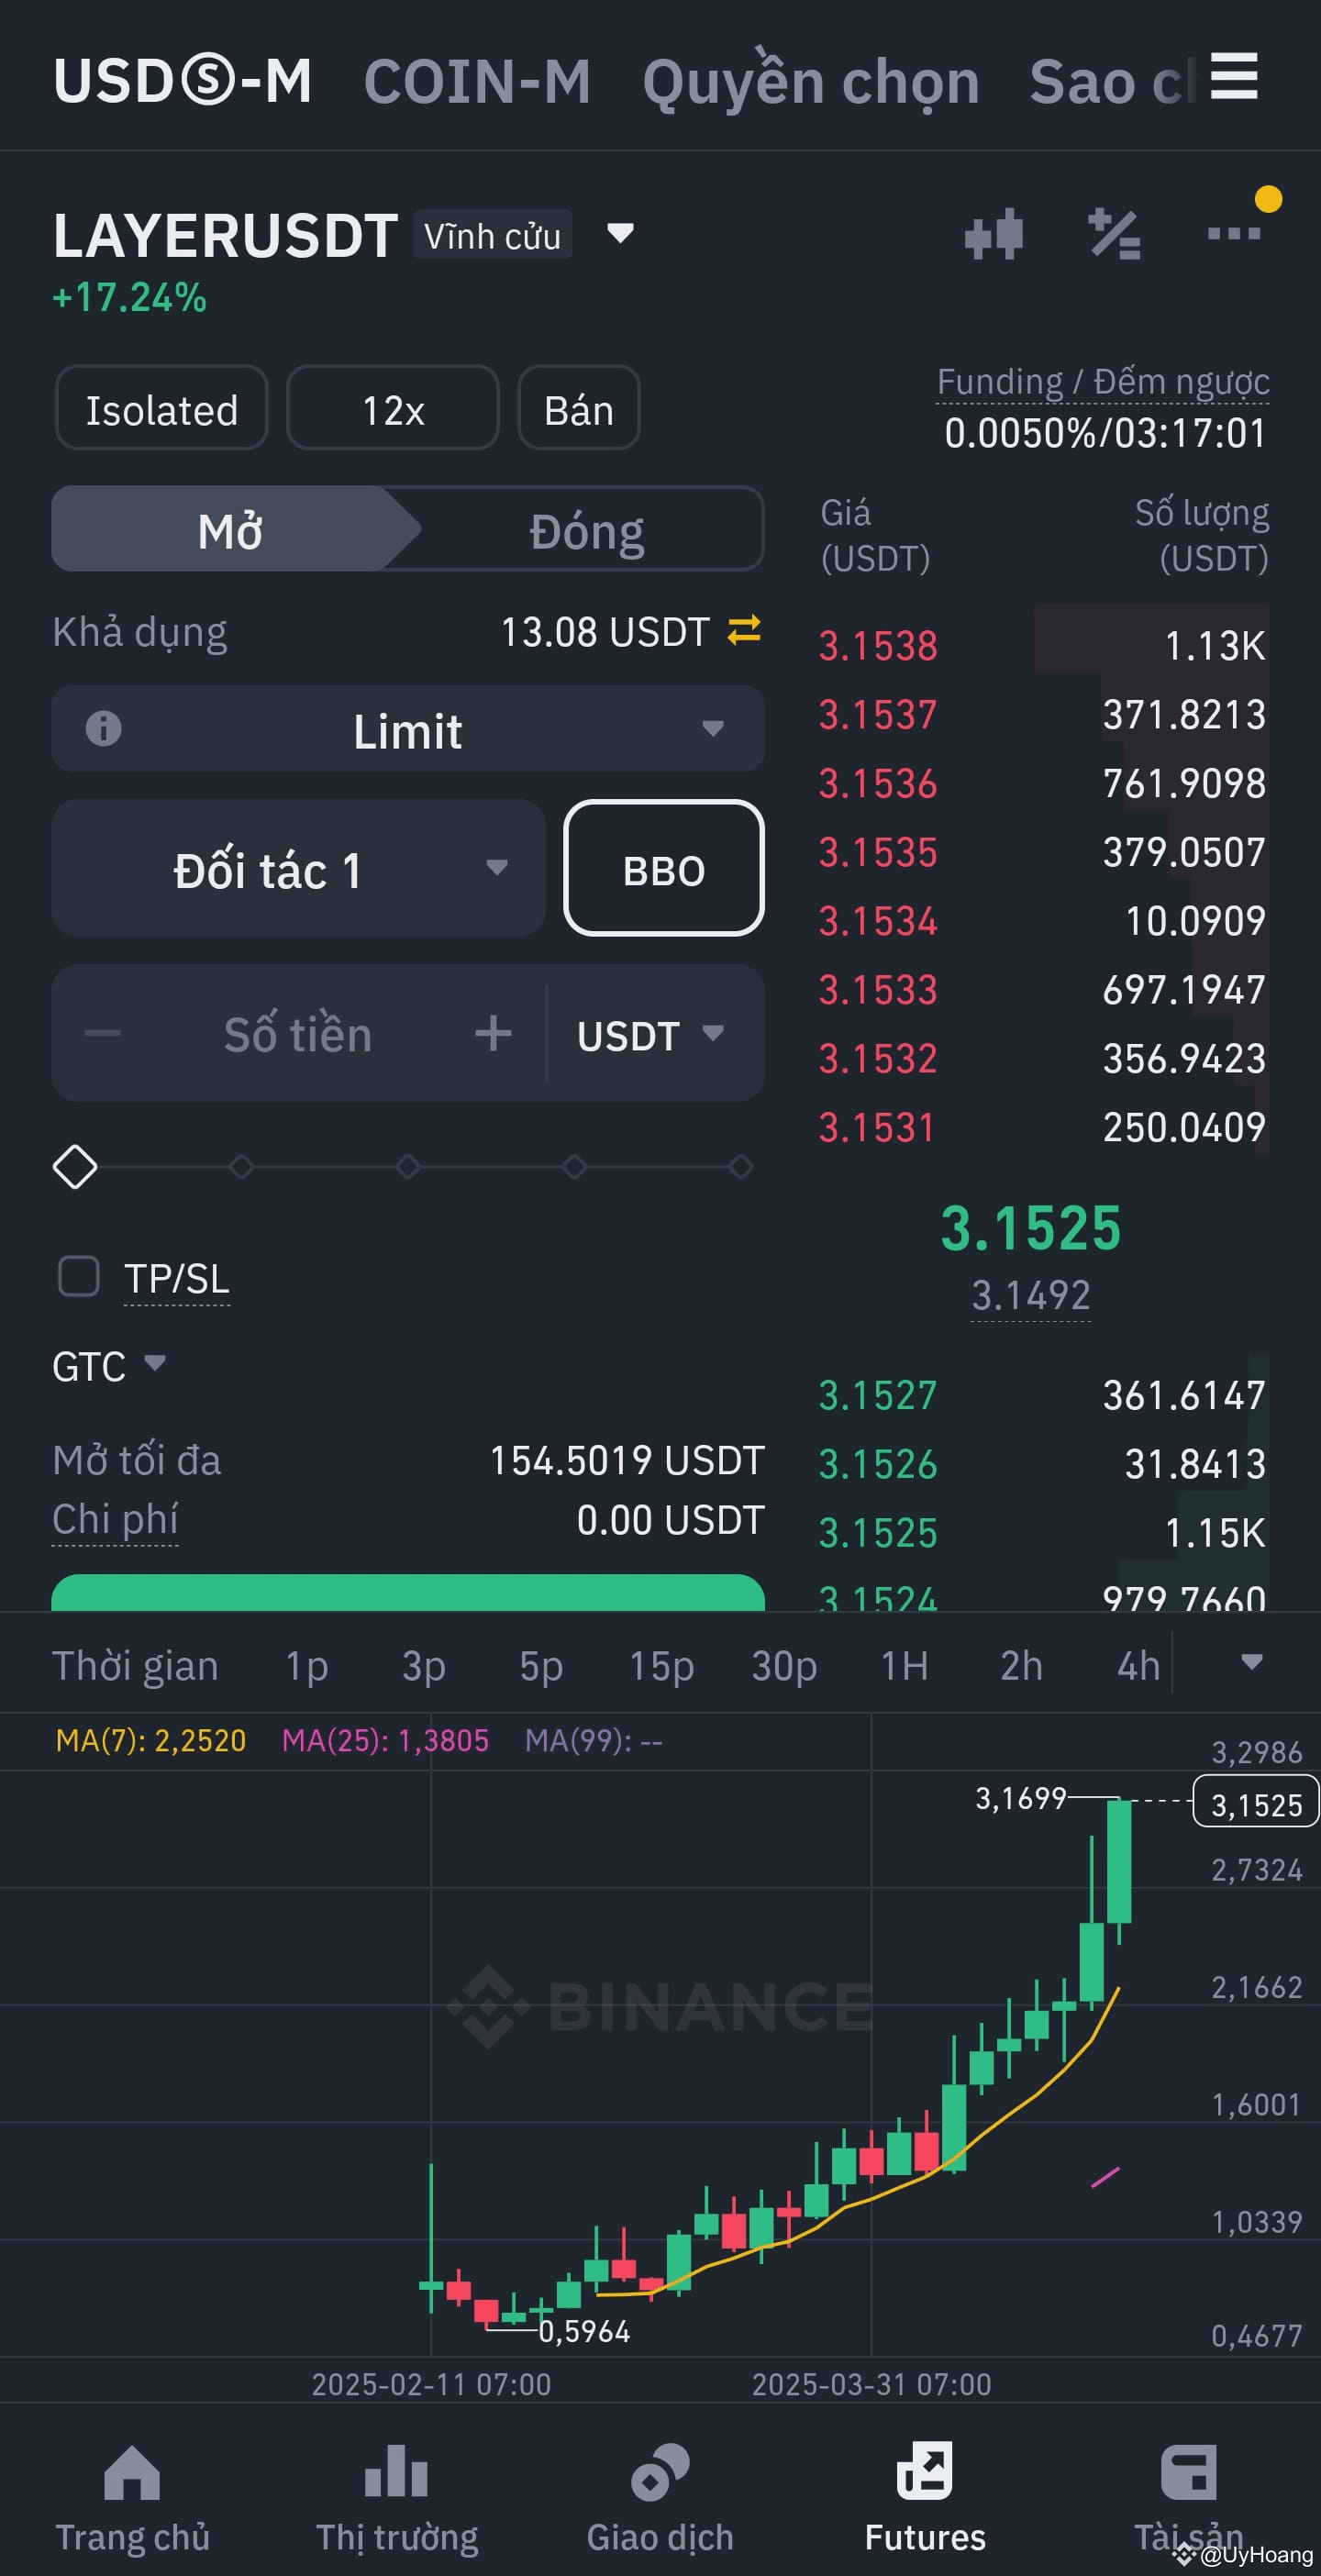Tap the Isolated margin mode button
This screenshot has height=2576, width=1321.
click(162, 409)
